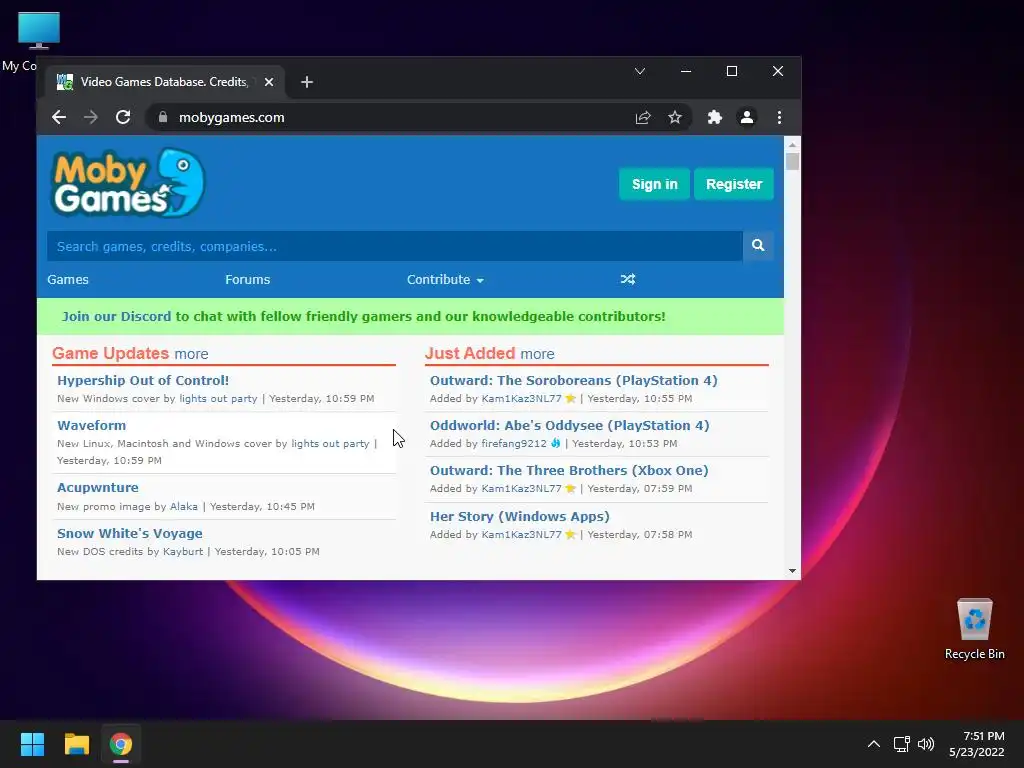Click contributor Alaka link
This screenshot has height=768, width=1024.
click(184, 506)
